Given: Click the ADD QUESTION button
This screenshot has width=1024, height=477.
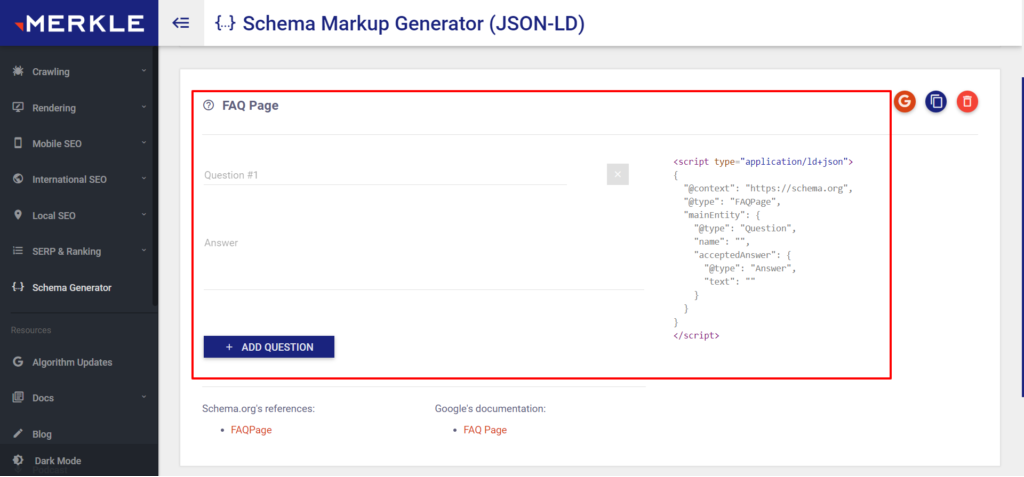Looking at the screenshot, I should (x=269, y=347).
